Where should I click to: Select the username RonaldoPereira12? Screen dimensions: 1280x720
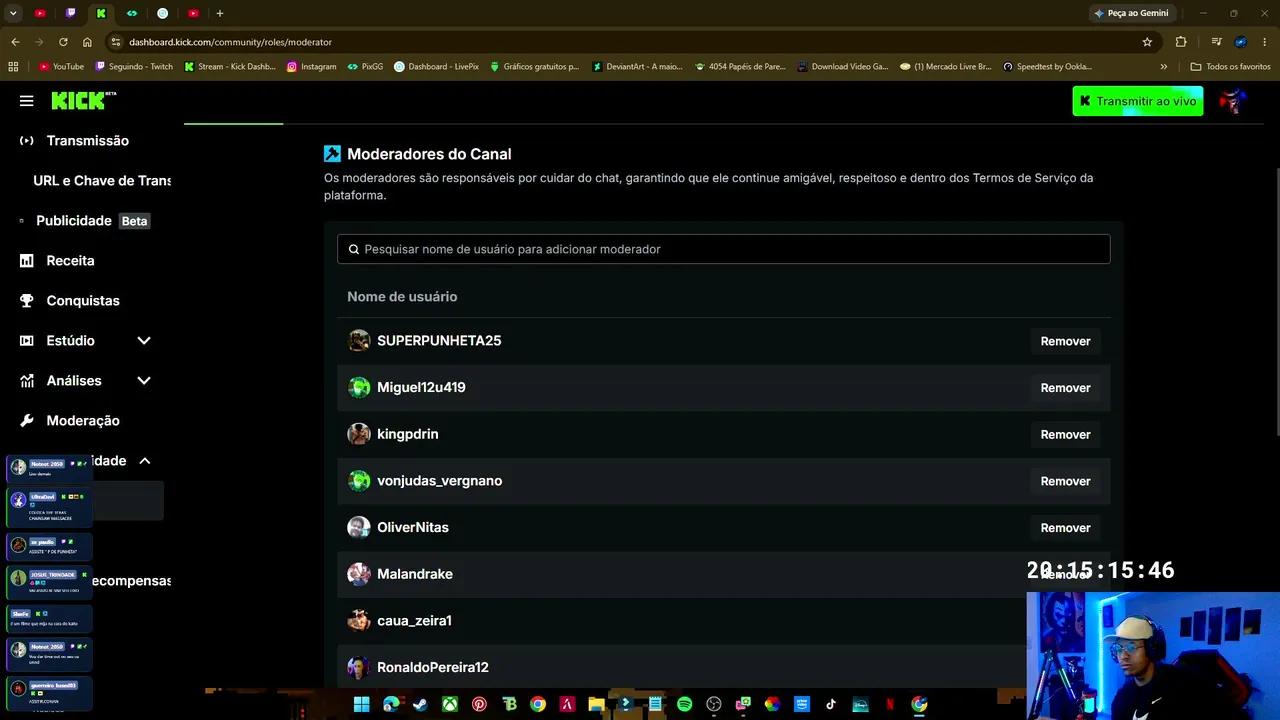pyautogui.click(x=433, y=667)
